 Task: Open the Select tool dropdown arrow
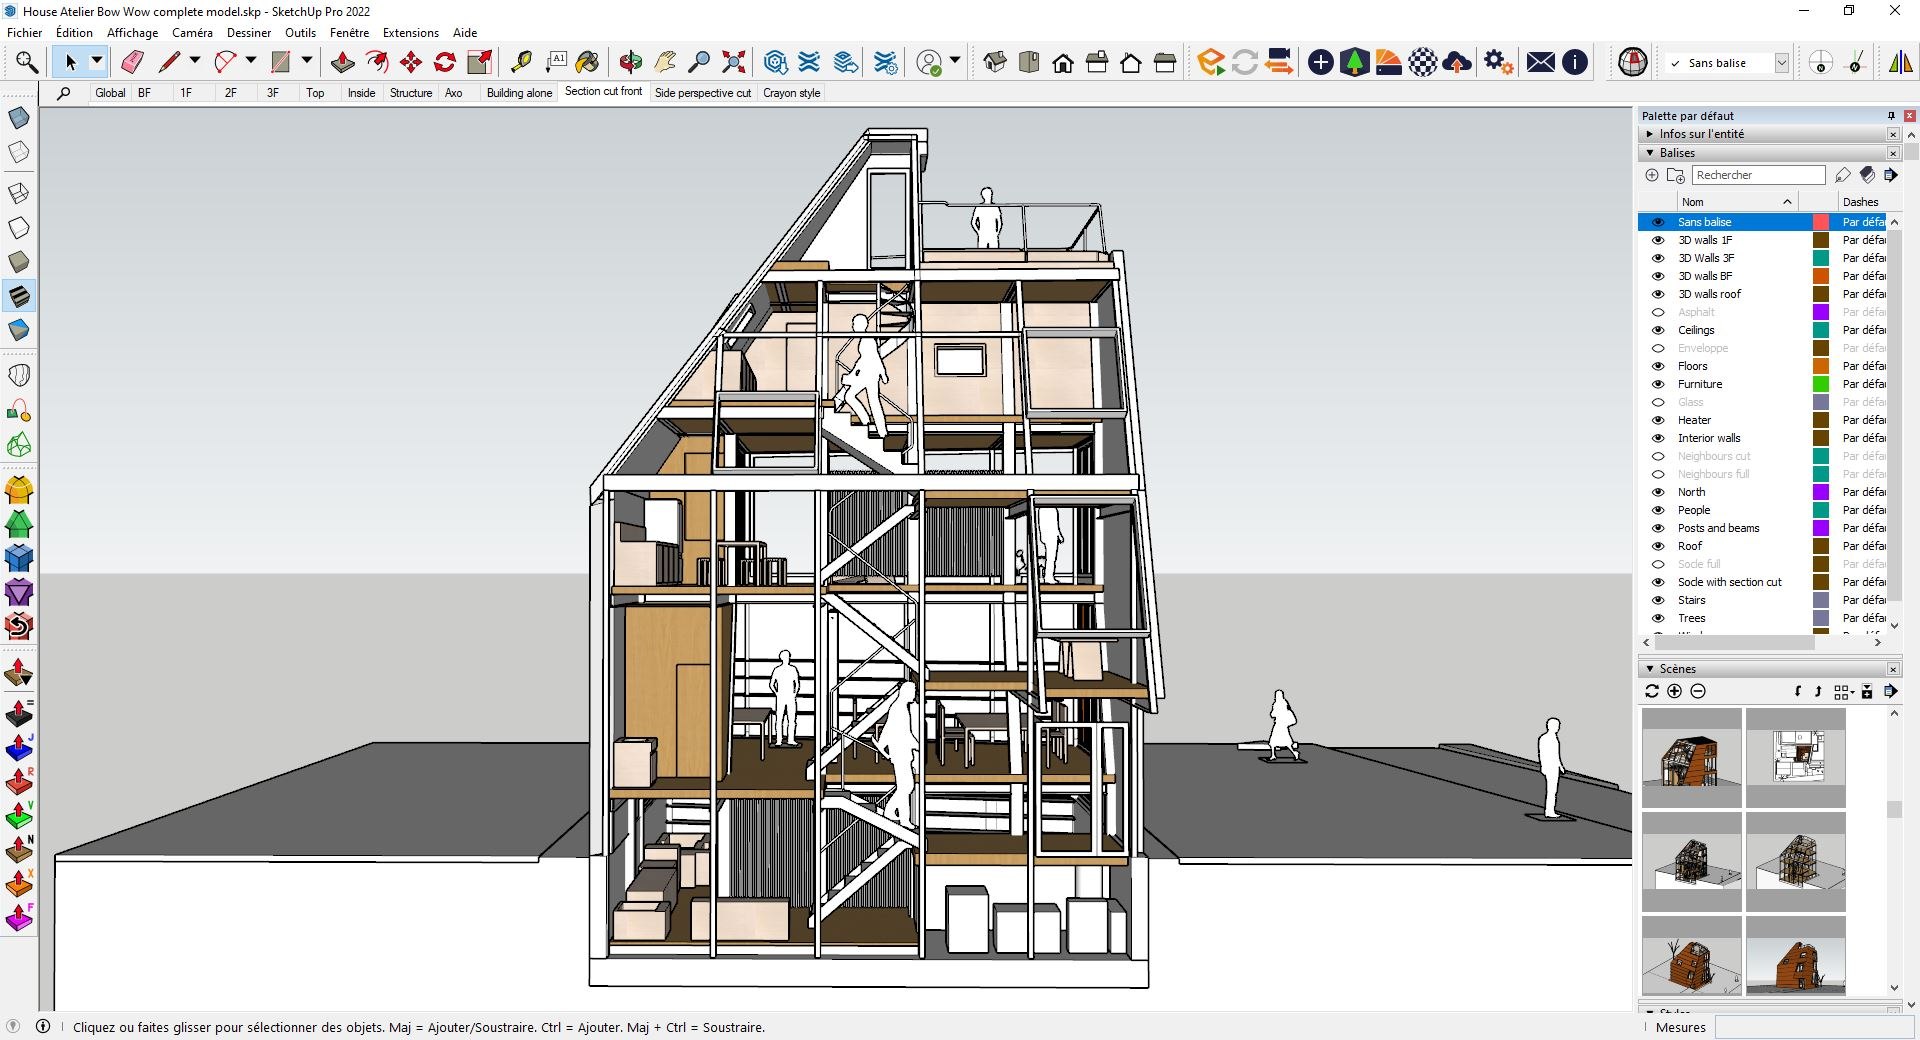click(x=97, y=62)
